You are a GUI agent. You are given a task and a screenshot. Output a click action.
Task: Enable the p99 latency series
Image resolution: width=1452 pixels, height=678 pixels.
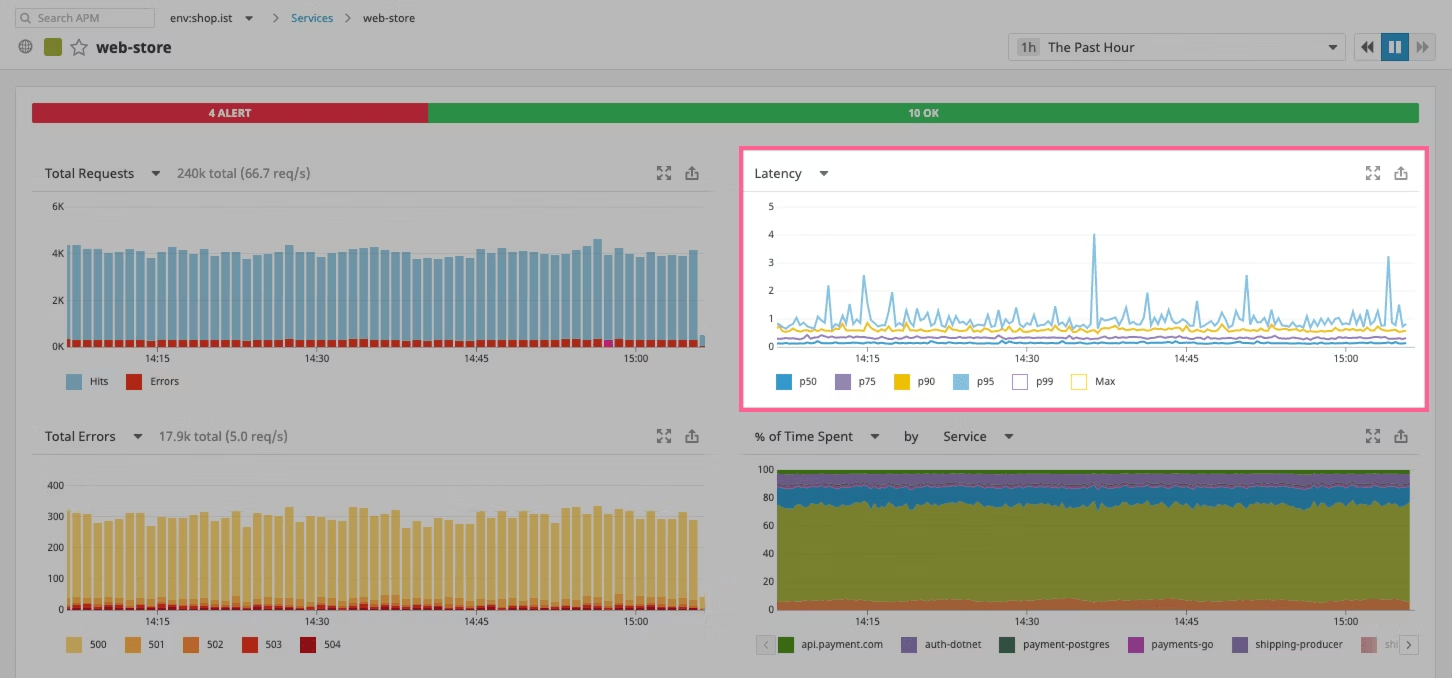[x=1033, y=381]
